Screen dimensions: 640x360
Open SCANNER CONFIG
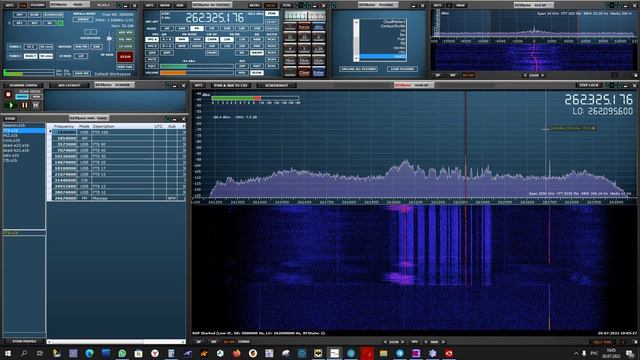[x=24, y=85]
